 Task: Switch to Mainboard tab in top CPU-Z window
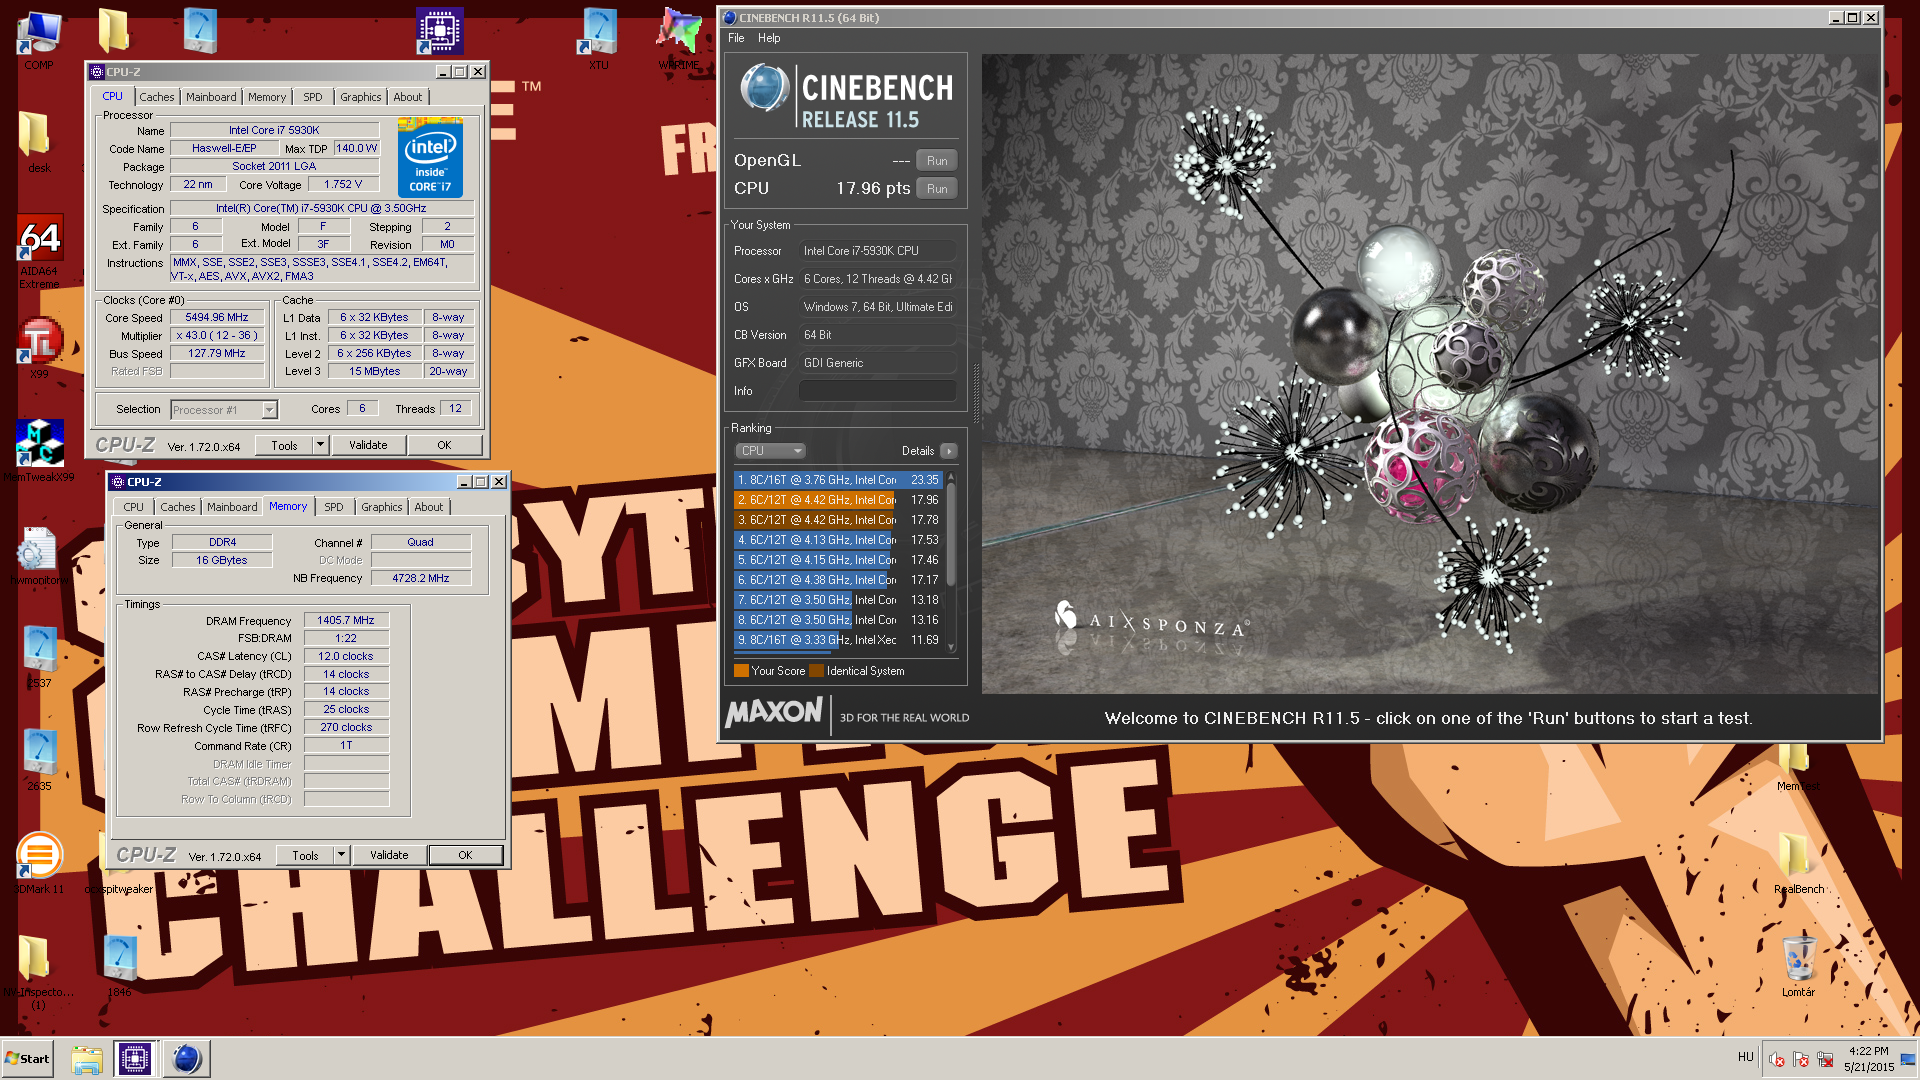211,97
